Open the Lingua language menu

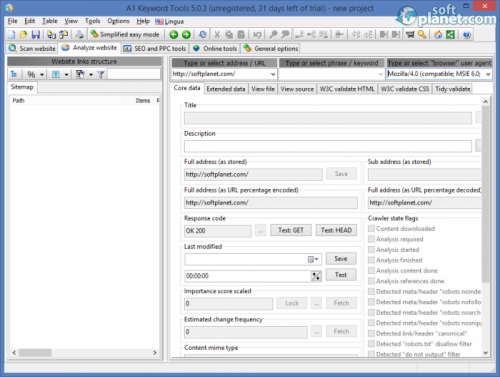click(x=170, y=21)
